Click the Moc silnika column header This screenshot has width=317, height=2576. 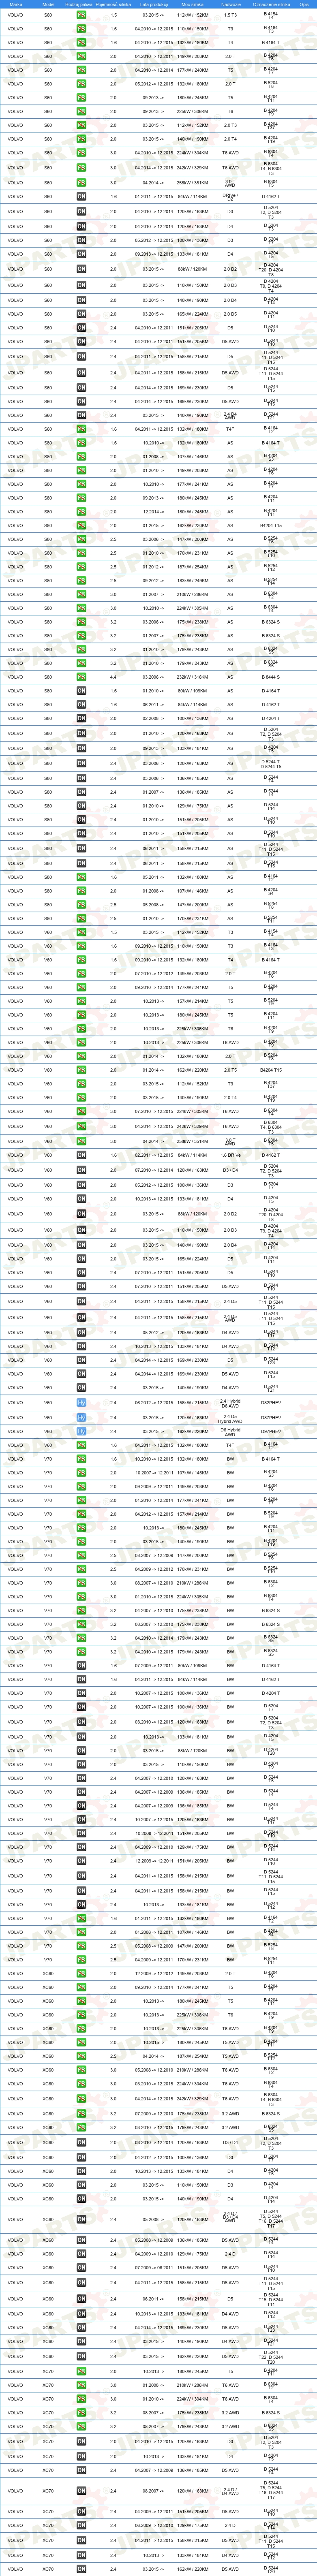pyautogui.click(x=192, y=4)
